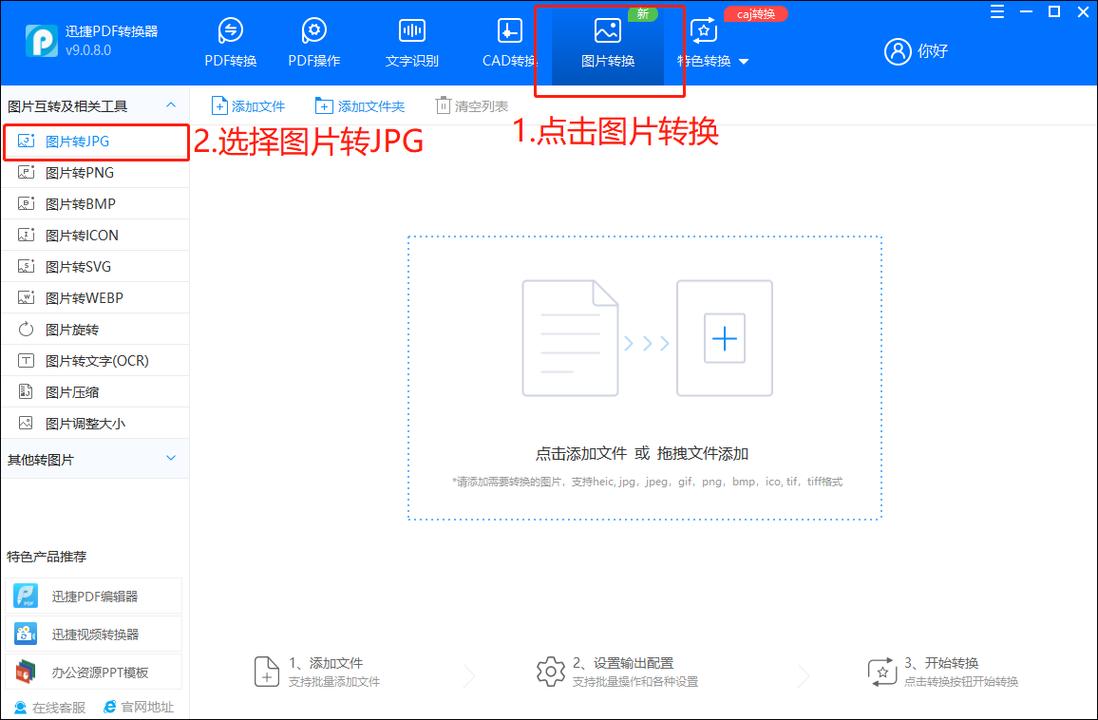Click 支持批量添加文件 step text
1098x720 pixels.
[x=334, y=682]
